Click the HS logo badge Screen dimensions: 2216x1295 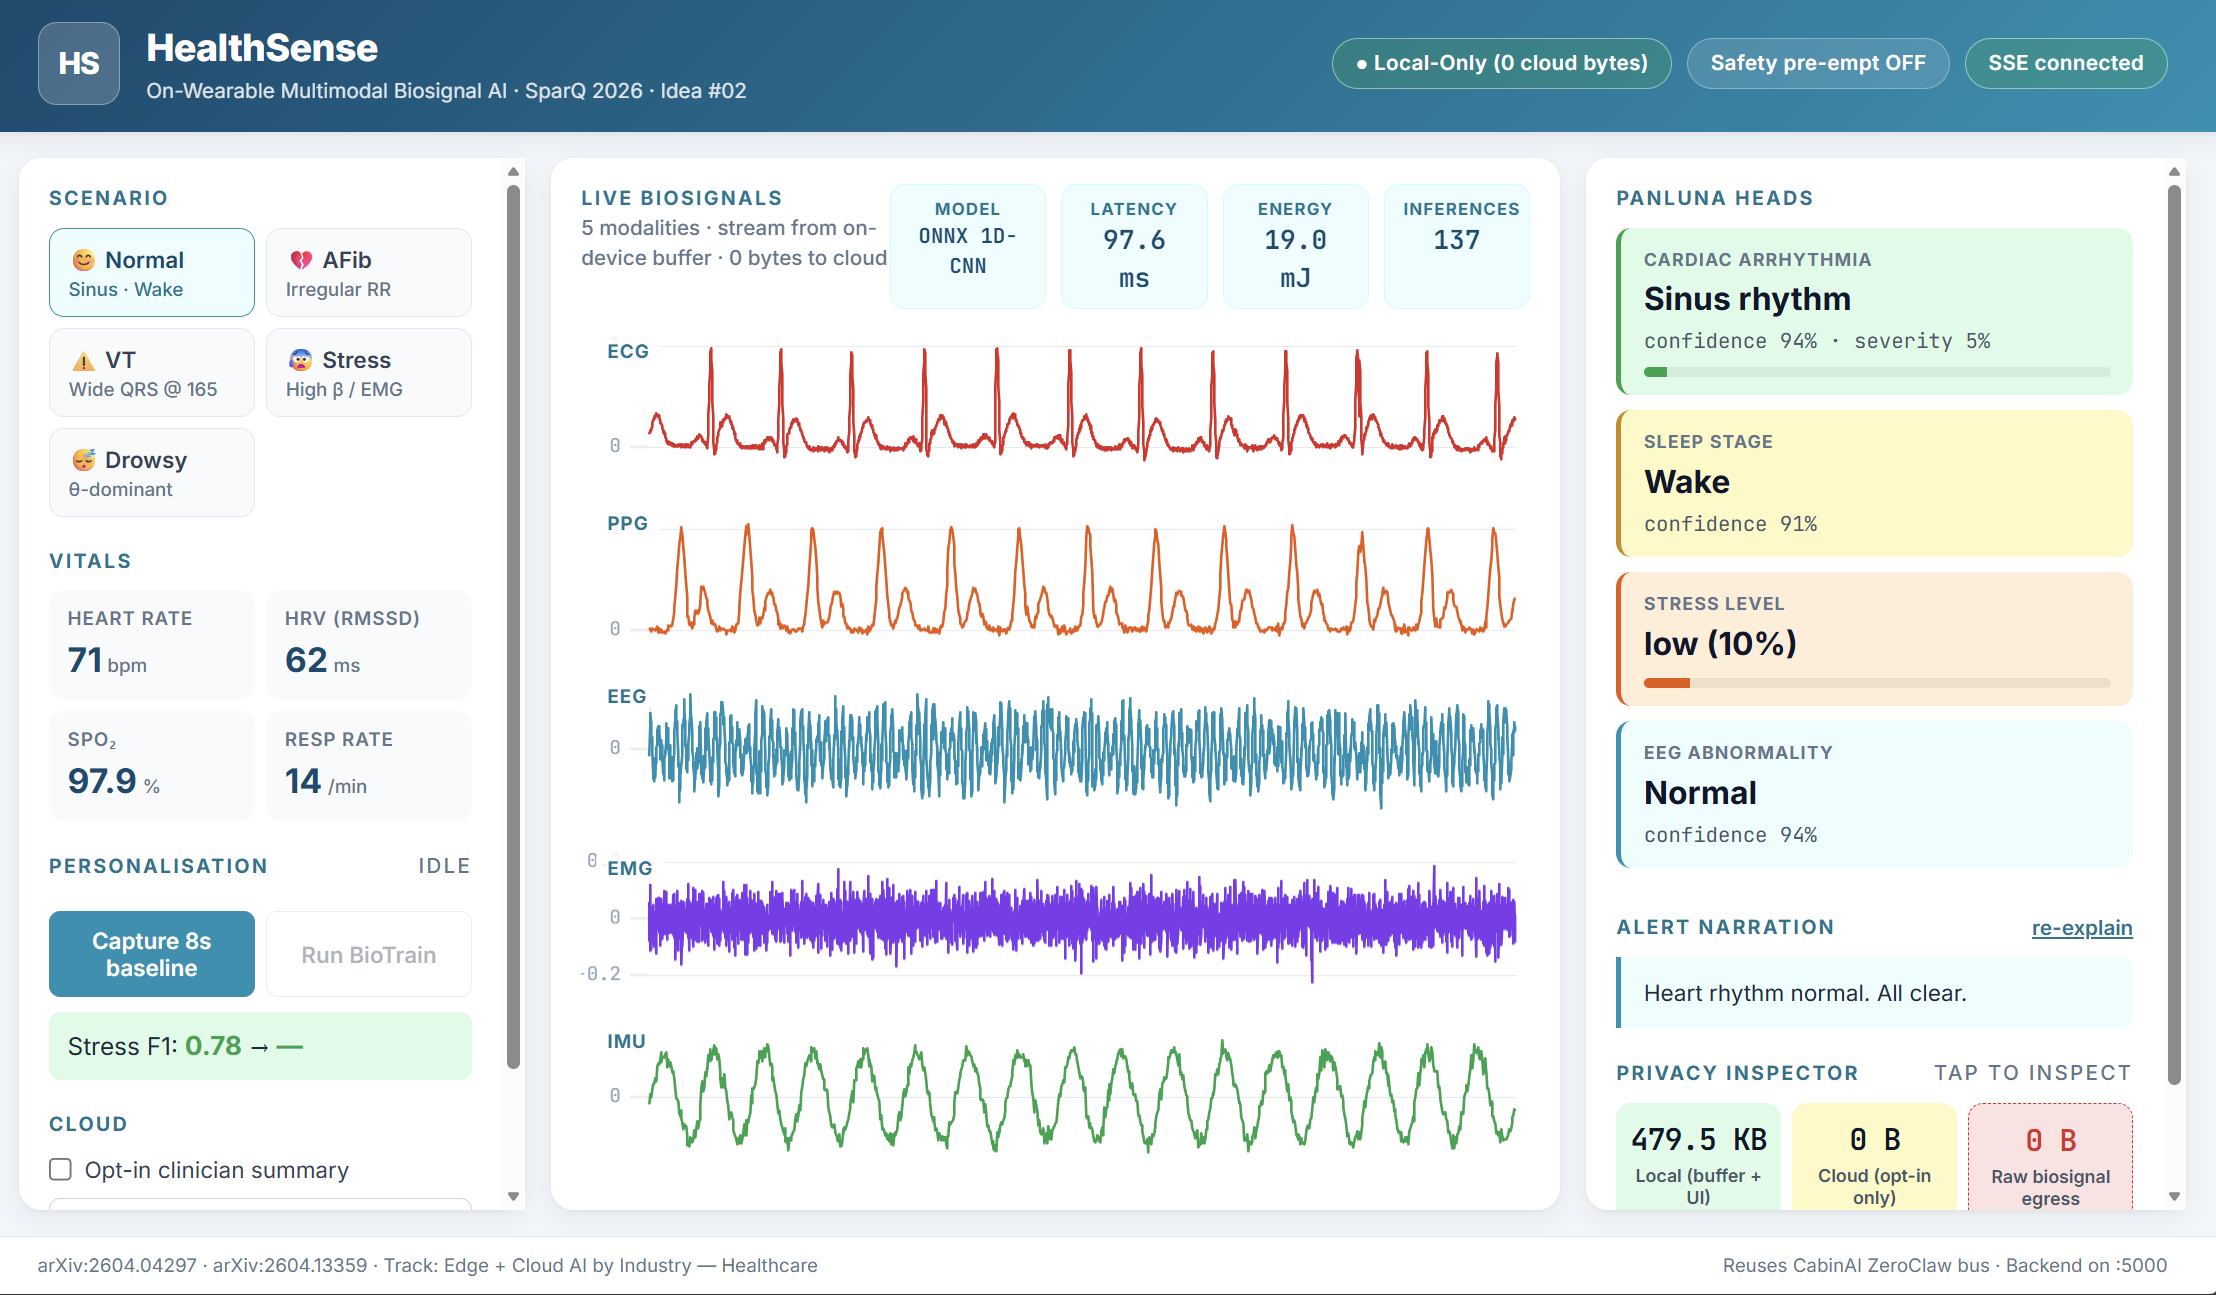coord(79,64)
